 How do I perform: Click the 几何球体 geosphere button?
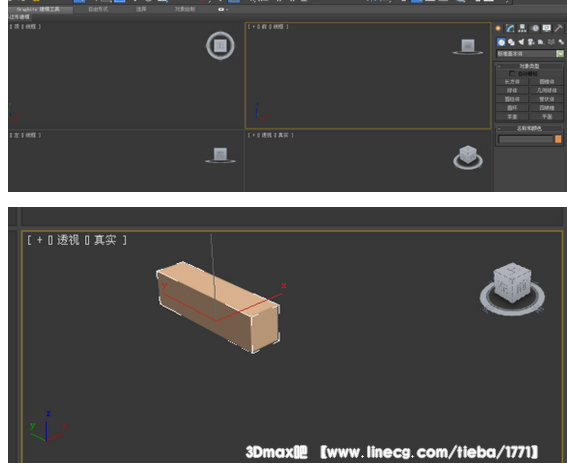[x=546, y=90]
